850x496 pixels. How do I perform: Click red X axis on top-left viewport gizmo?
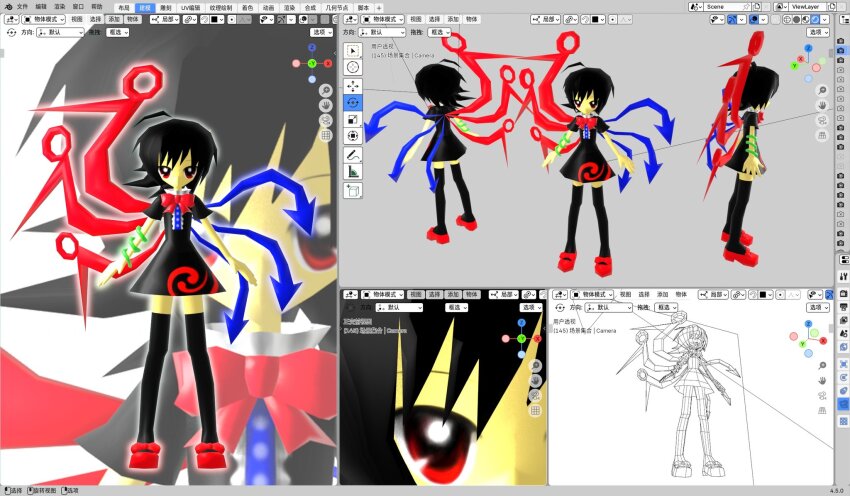pyautogui.click(x=328, y=63)
